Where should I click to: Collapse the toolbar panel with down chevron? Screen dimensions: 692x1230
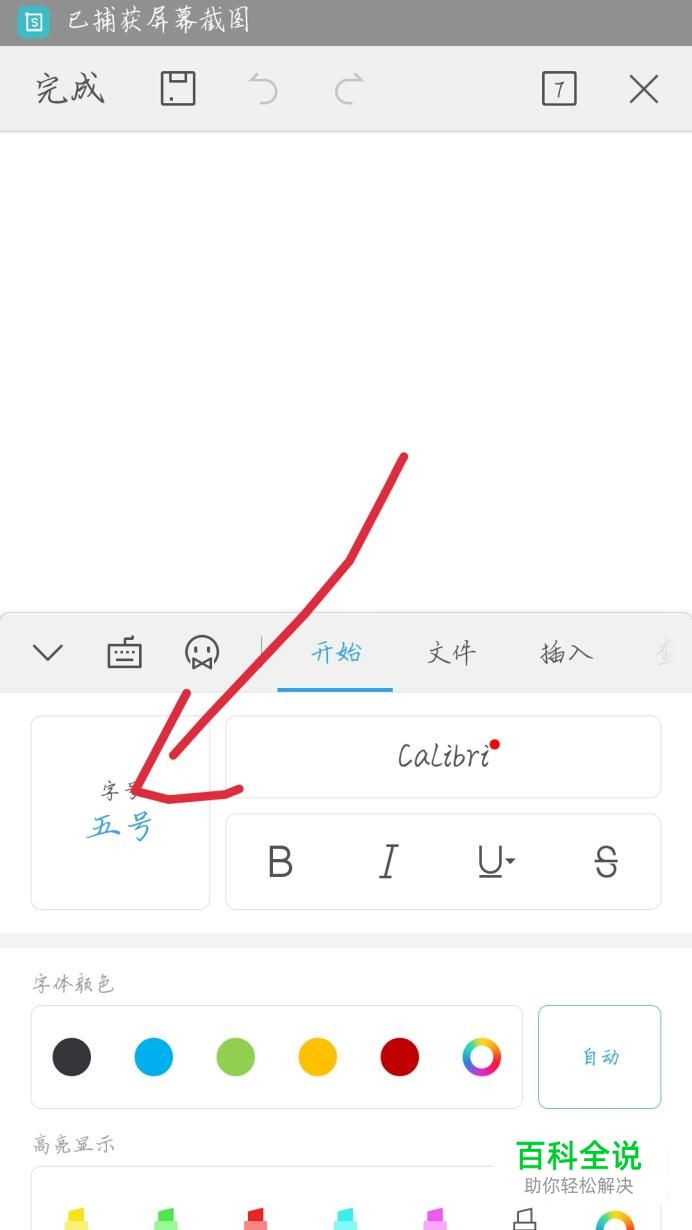pos(48,653)
